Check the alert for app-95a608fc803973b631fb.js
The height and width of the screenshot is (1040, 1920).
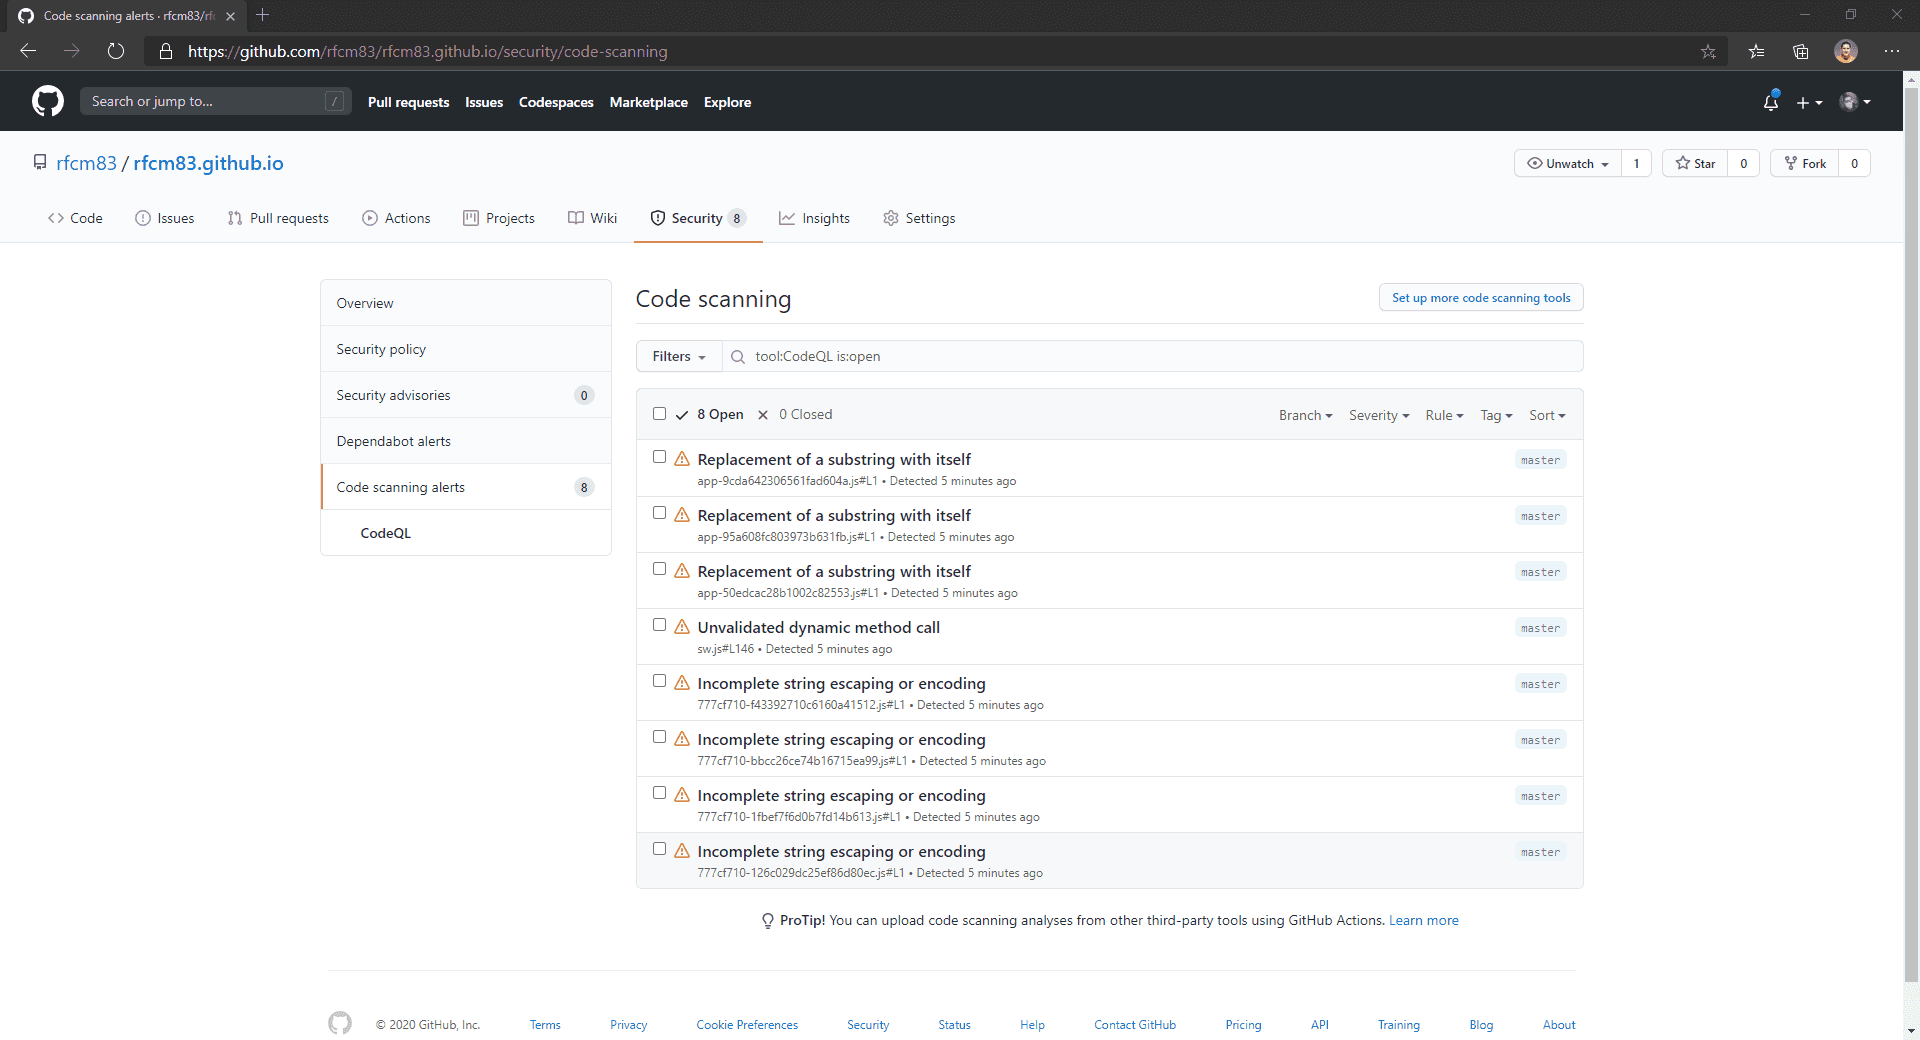point(659,513)
